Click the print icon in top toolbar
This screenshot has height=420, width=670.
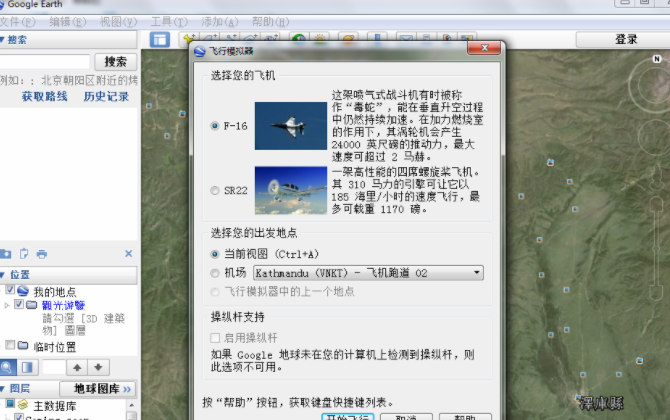(x=426, y=38)
